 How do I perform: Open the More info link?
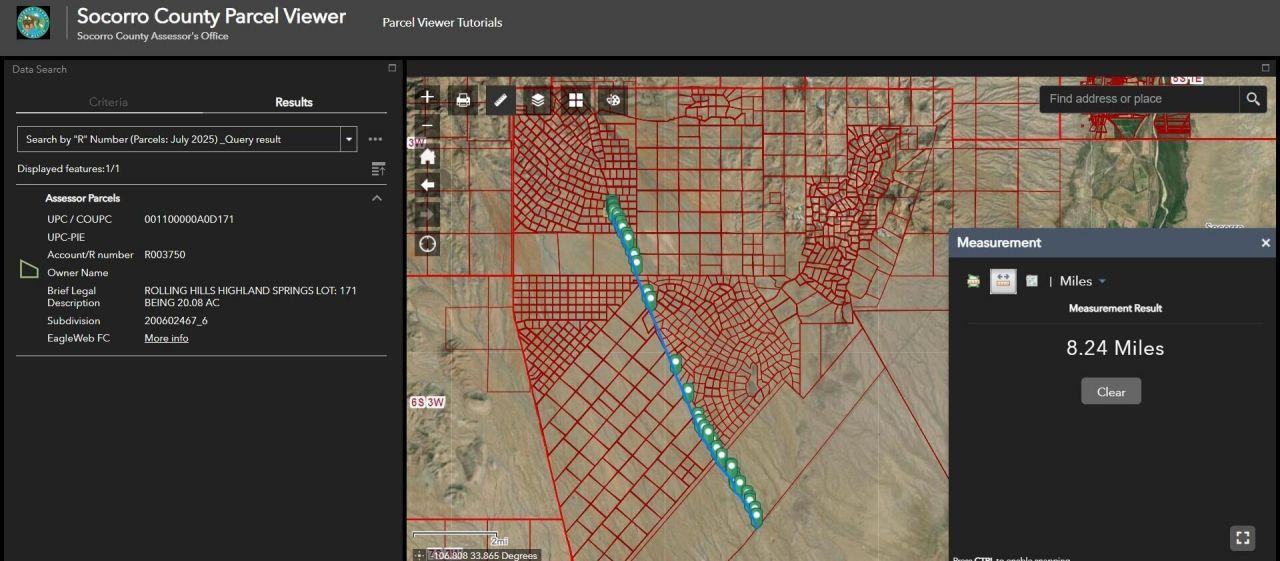[166, 338]
